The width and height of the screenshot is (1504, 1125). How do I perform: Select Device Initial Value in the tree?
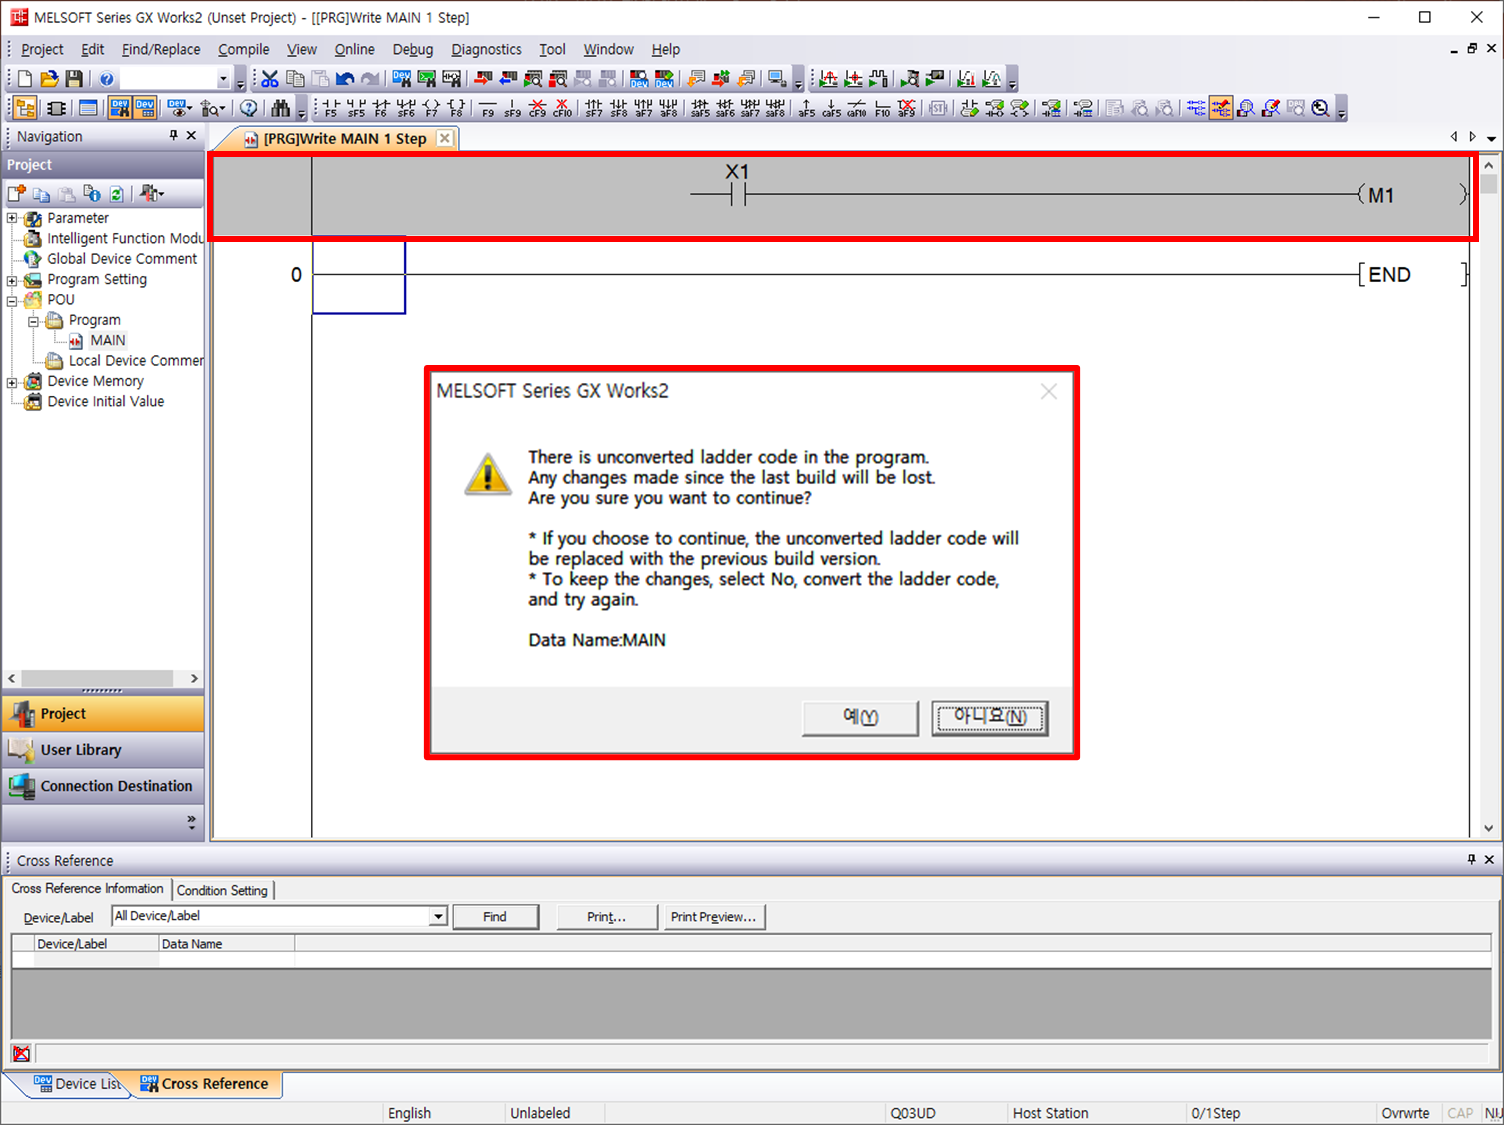[x=105, y=402]
